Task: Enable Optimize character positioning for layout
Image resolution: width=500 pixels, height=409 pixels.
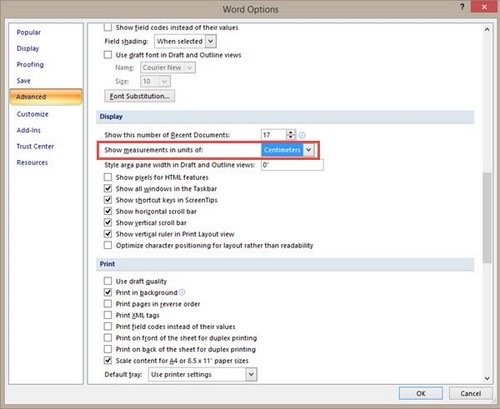Action: click(108, 245)
